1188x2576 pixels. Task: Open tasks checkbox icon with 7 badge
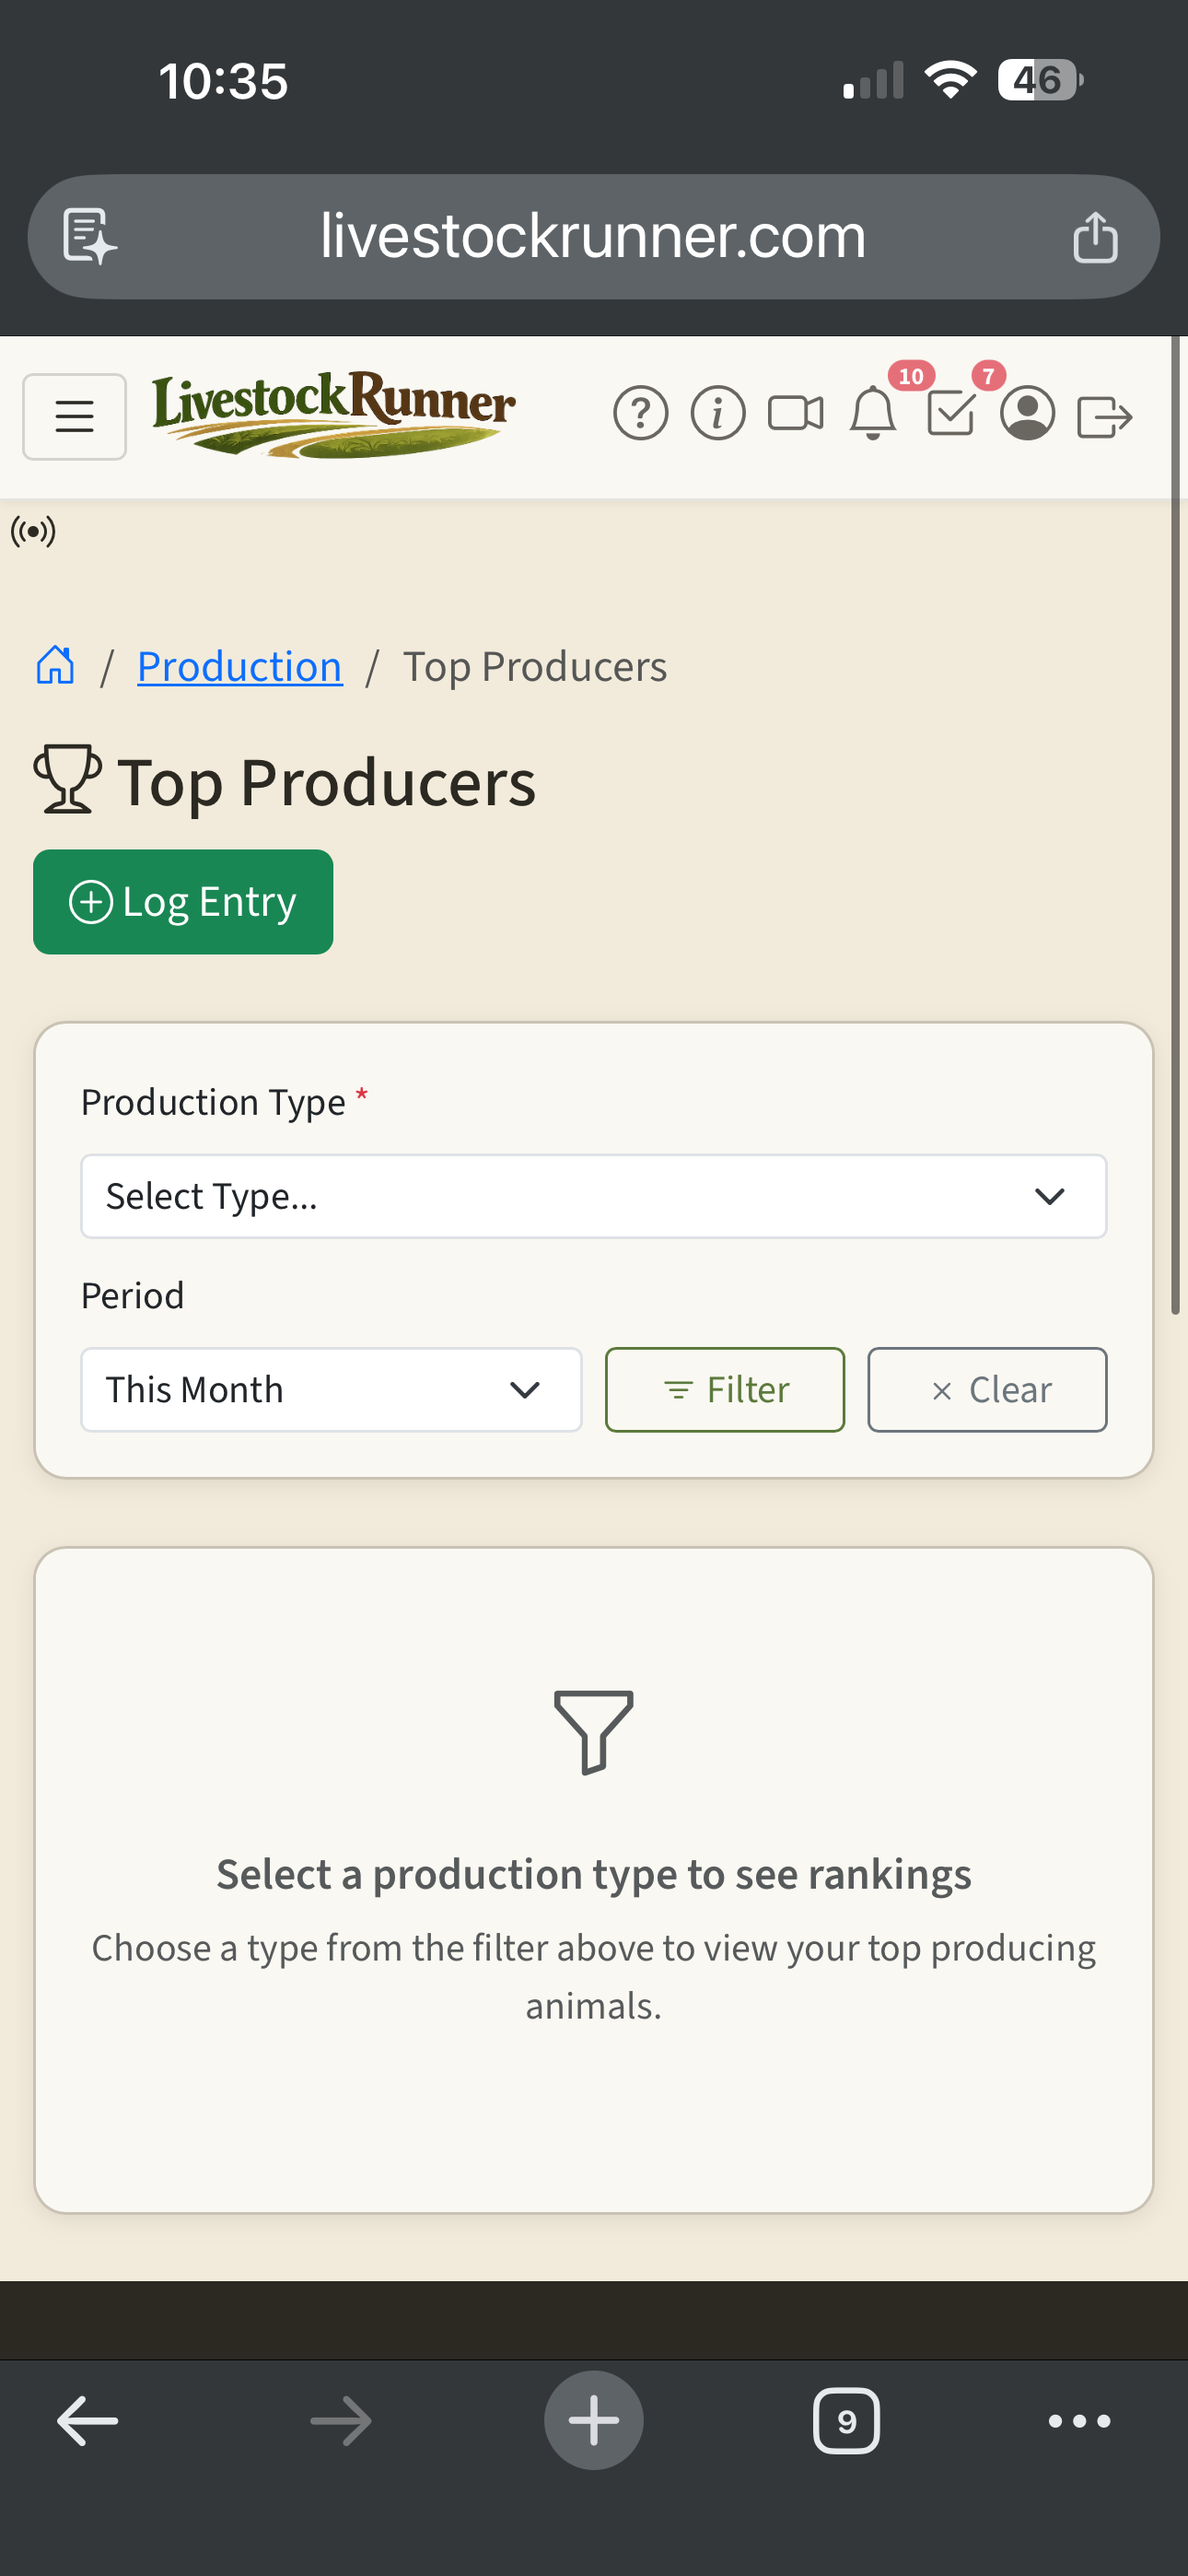point(951,413)
